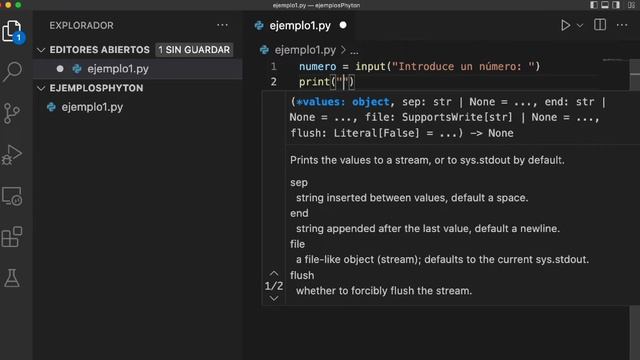Image resolution: width=640 pixels, height=360 pixels.
Task: Select ejemplo1.py in open editors list
Action: [138, 69]
